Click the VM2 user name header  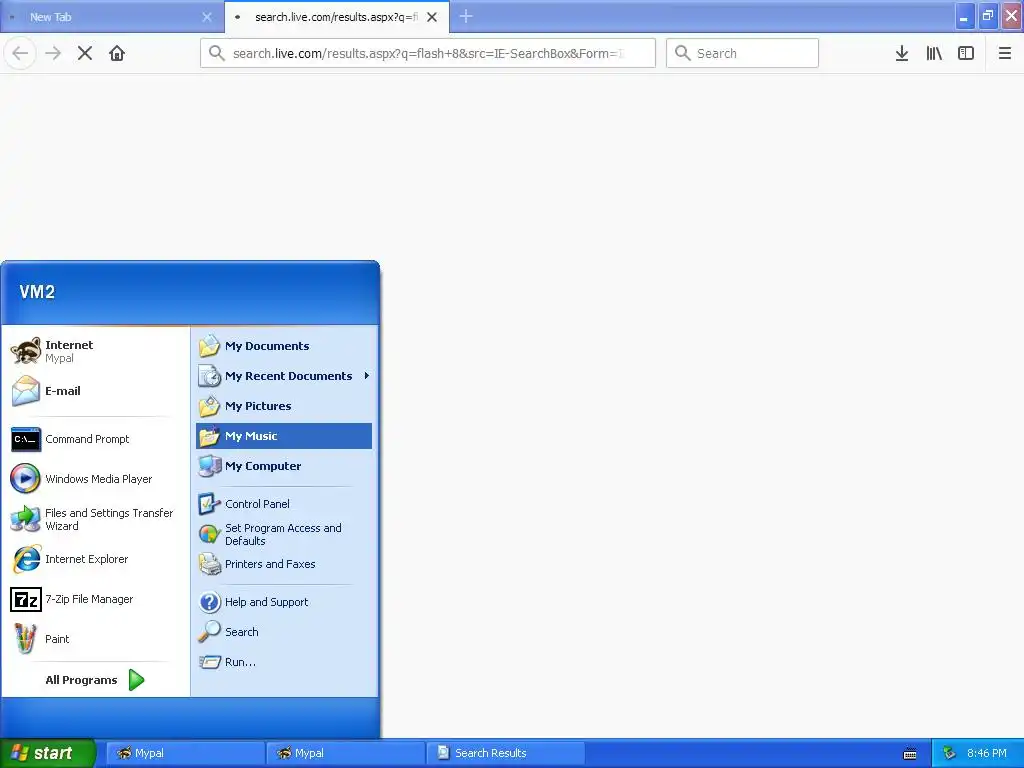pyautogui.click(x=37, y=291)
